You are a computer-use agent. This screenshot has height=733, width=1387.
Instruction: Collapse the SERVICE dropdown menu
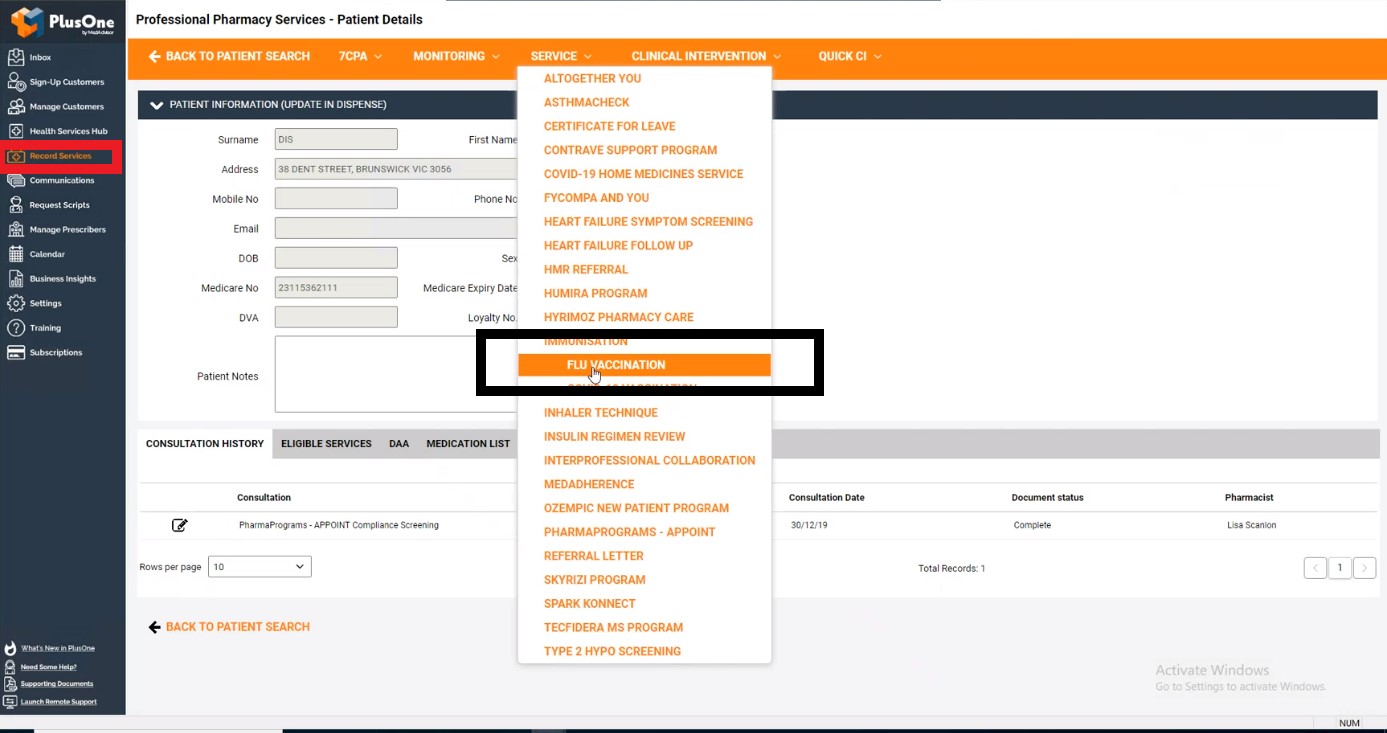coord(561,56)
